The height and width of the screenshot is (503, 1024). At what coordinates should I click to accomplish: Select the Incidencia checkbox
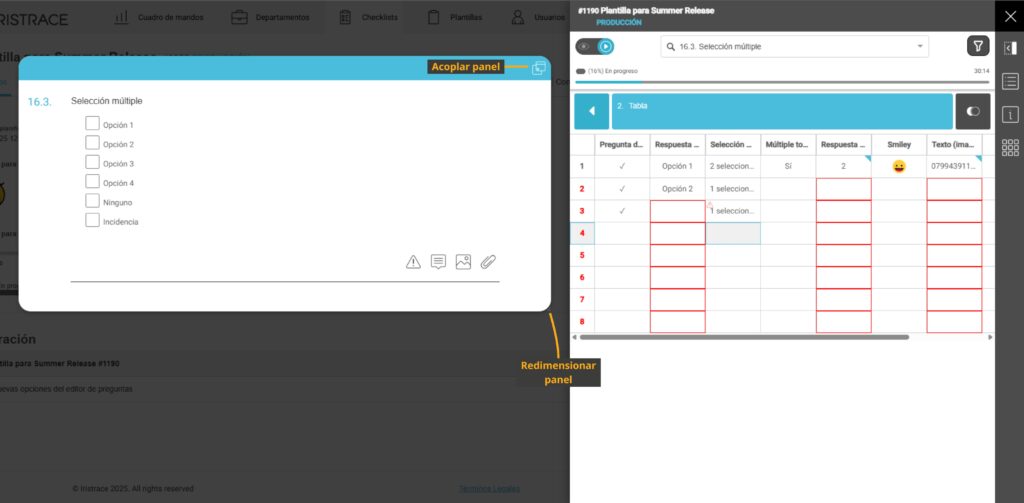coord(92,220)
